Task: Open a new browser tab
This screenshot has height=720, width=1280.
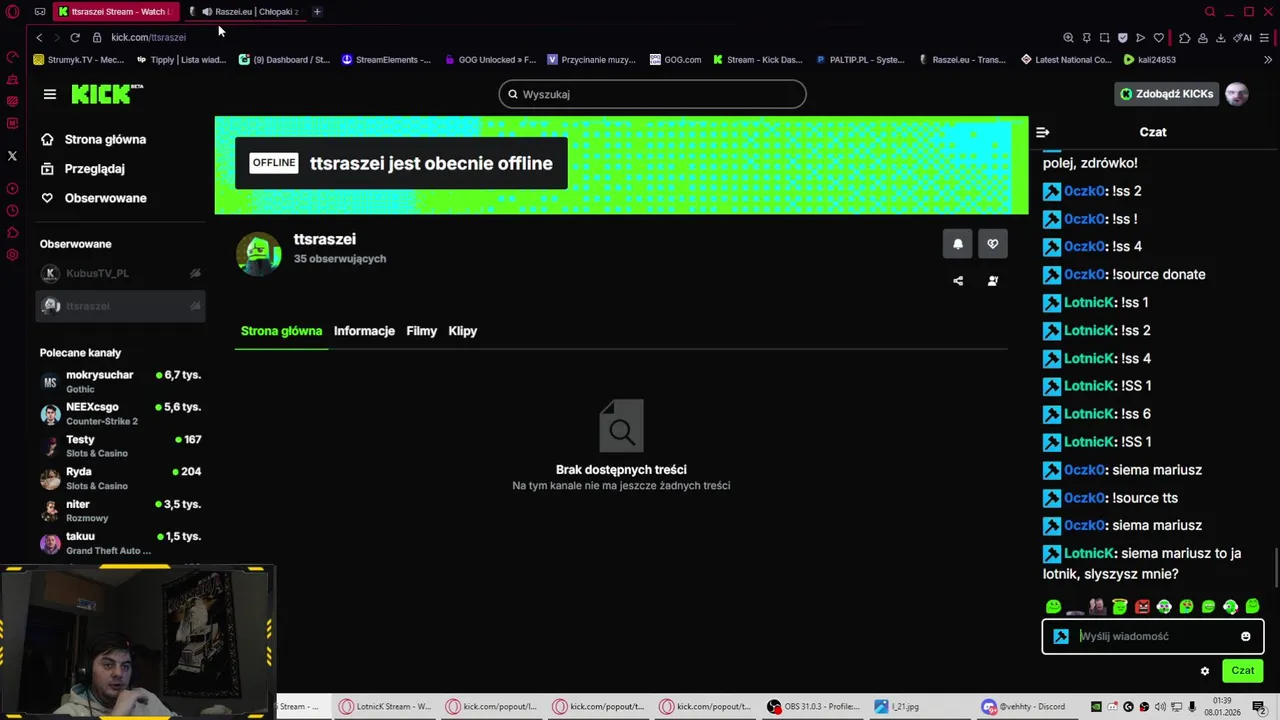Action: [317, 12]
